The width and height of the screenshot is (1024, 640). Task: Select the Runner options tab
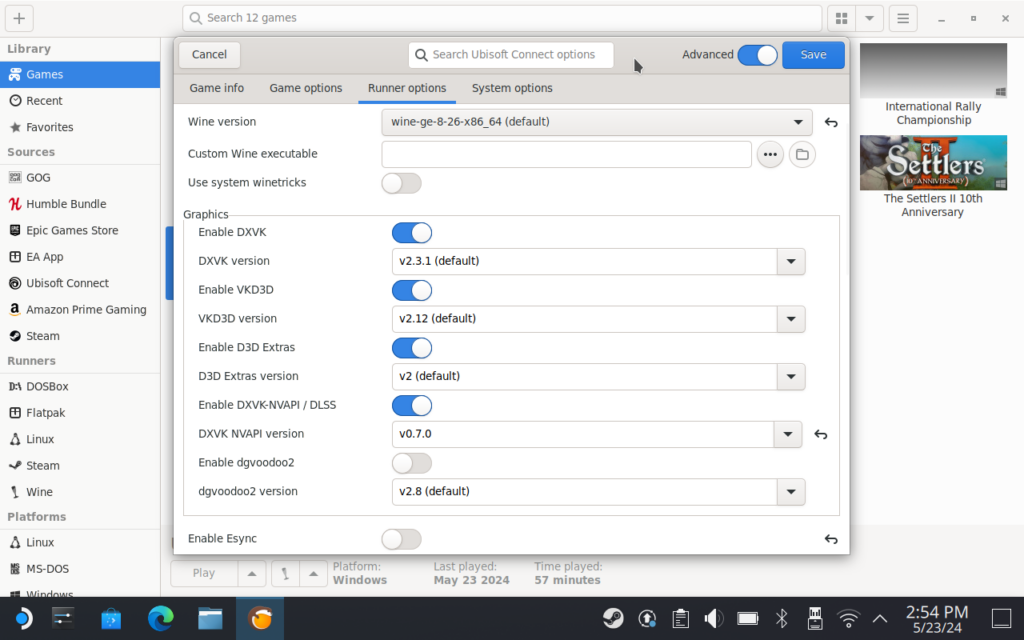[407, 88]
